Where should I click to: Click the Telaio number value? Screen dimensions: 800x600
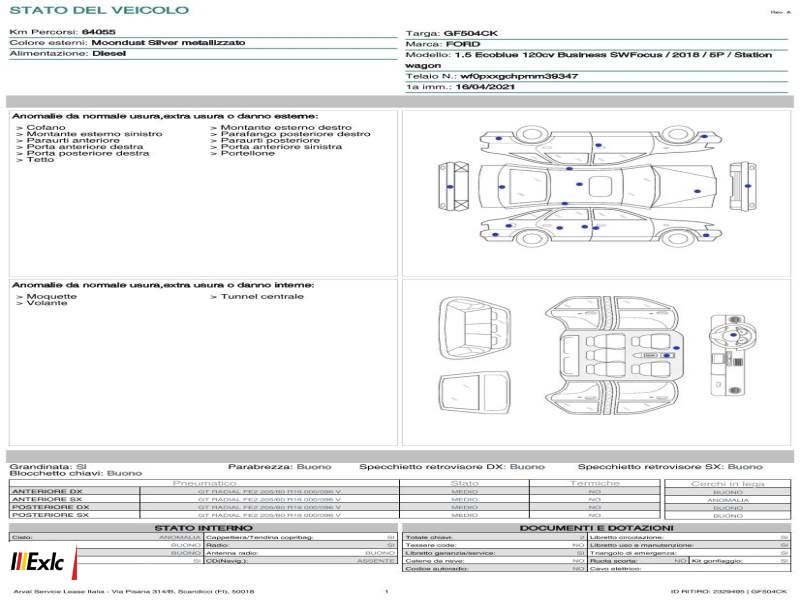[x=519, y=76]
